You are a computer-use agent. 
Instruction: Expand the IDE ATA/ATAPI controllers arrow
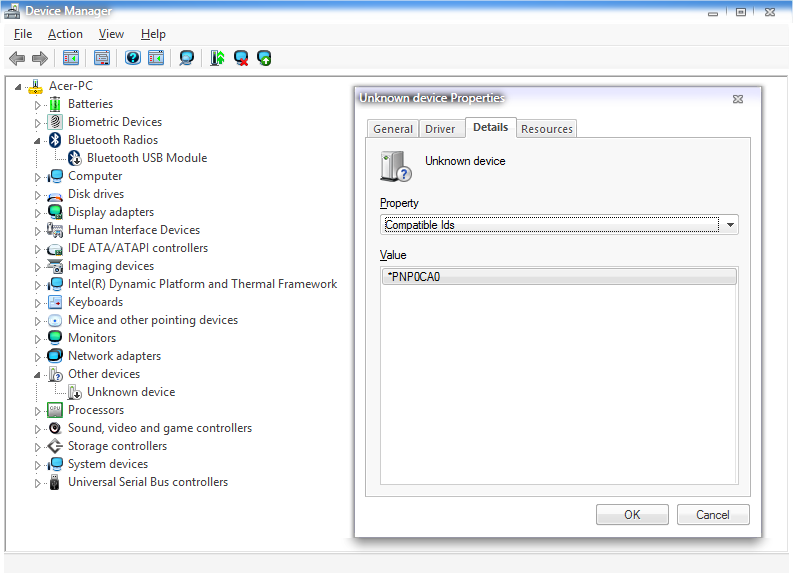(x=37, y=249)
